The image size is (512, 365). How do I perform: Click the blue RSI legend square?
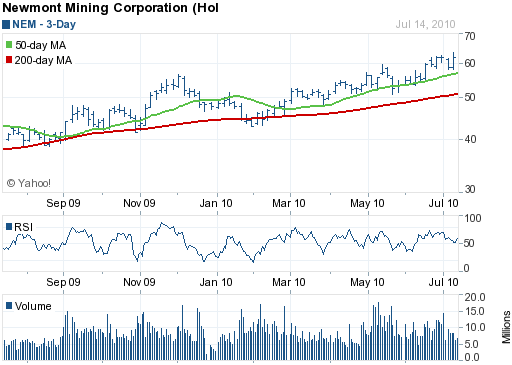[9, 227]
